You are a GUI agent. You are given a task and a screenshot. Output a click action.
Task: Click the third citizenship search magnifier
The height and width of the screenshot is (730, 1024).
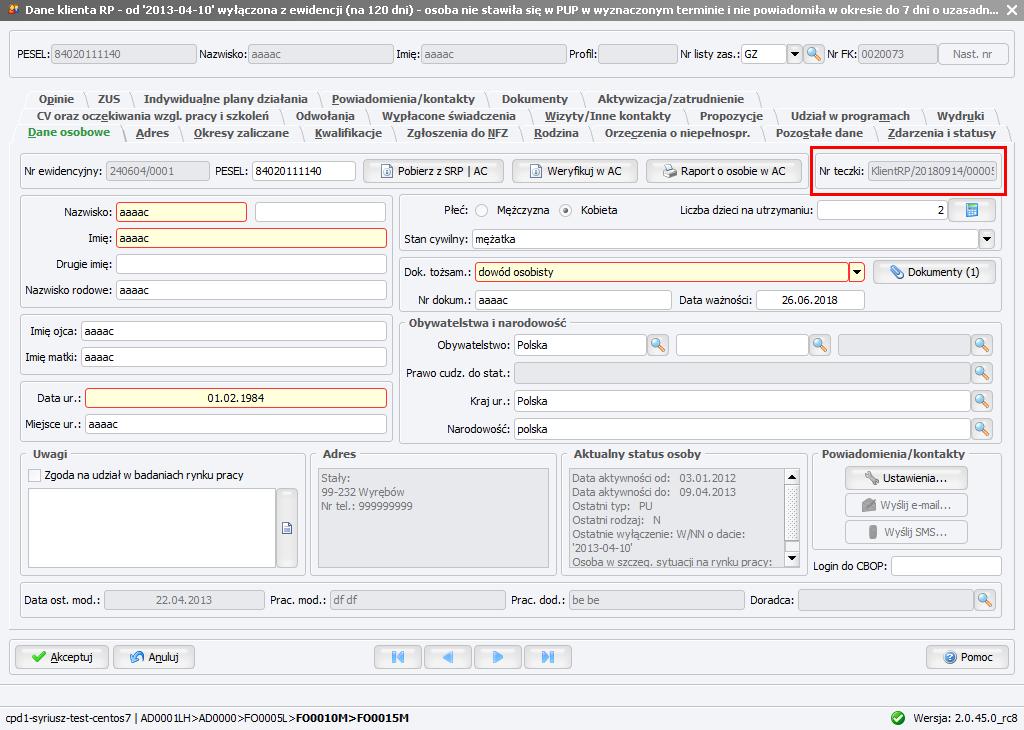click(x=982, y=345)
